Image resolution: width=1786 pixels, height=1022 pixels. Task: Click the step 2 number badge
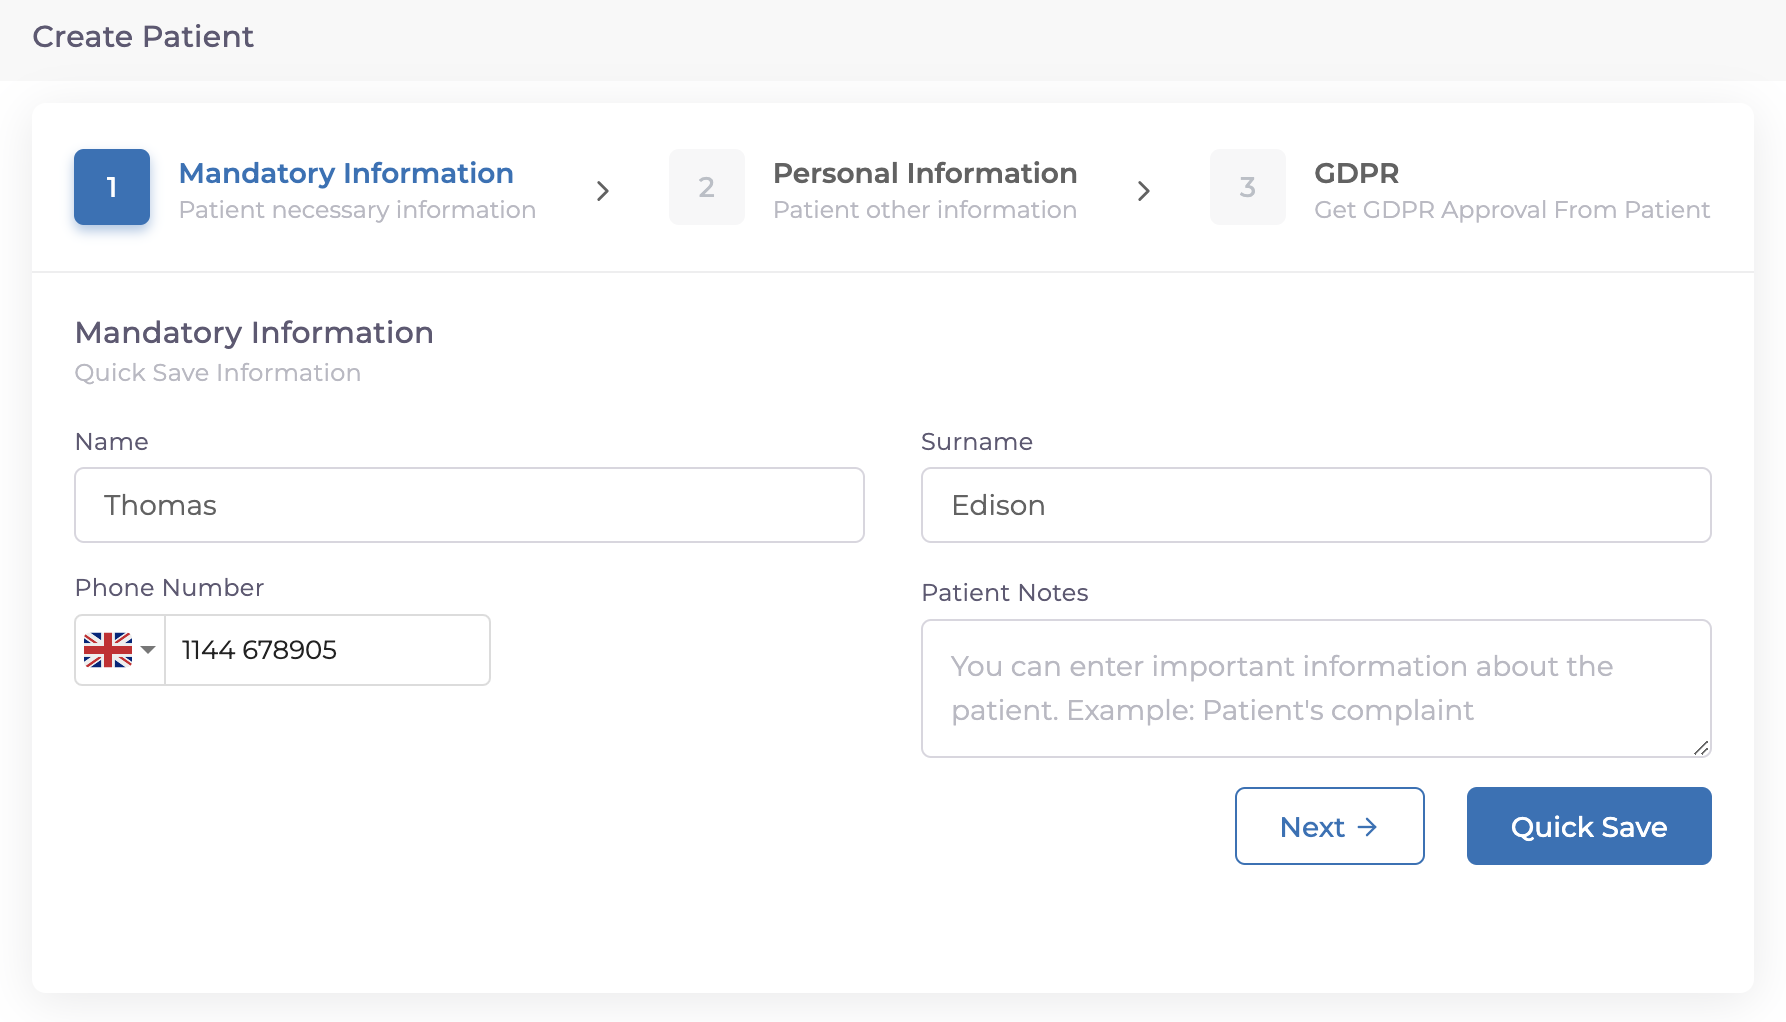(x=706, y=187)
